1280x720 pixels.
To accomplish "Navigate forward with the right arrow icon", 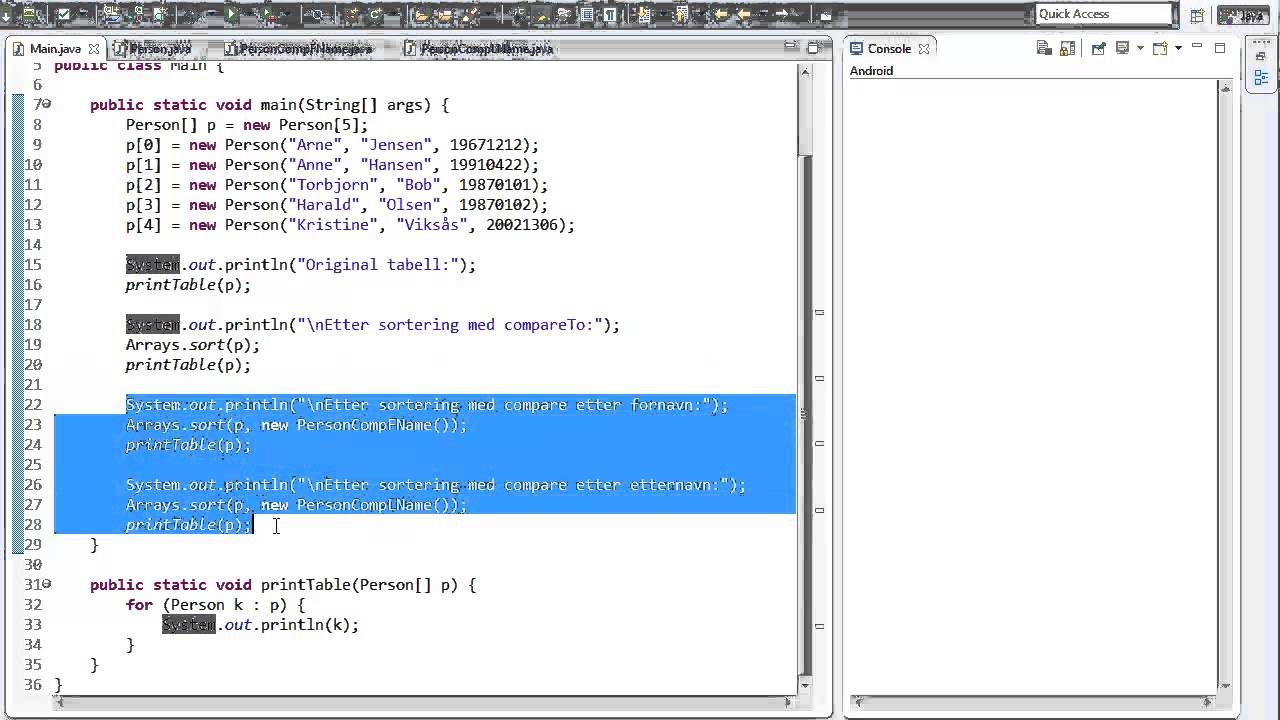I will 784,14.
